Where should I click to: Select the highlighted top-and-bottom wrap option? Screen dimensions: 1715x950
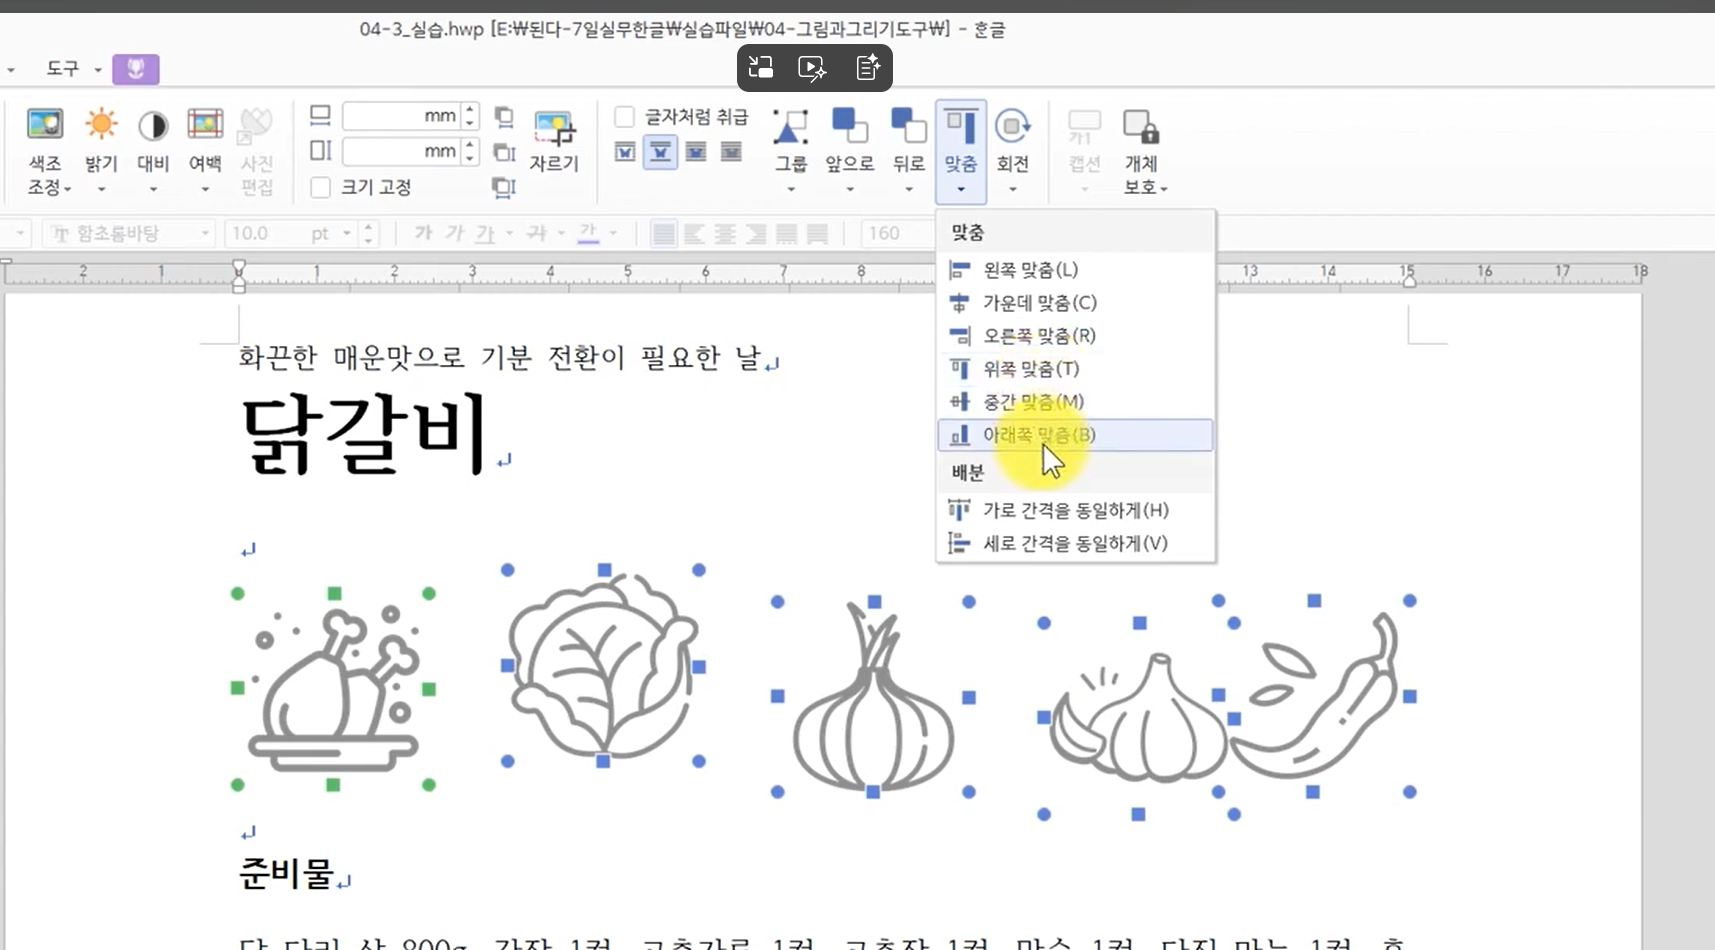coord(660,152)
